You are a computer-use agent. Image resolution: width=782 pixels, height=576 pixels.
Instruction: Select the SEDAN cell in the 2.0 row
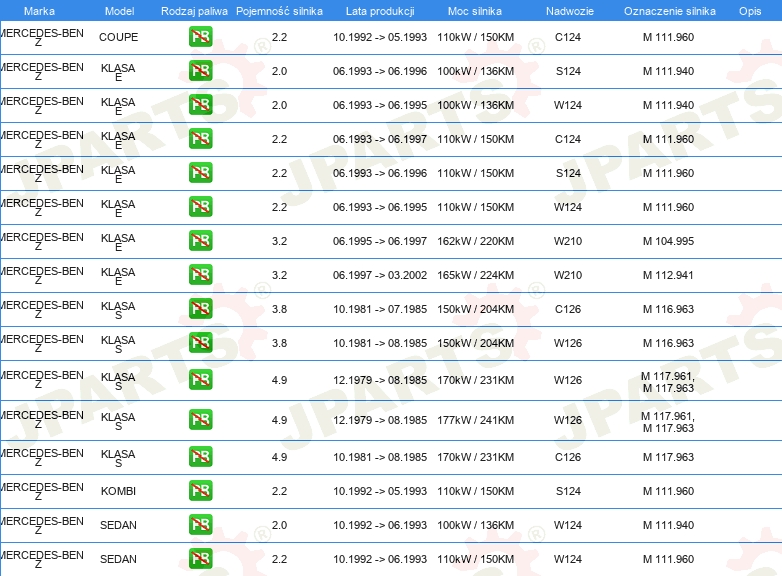tap(118, 525)
